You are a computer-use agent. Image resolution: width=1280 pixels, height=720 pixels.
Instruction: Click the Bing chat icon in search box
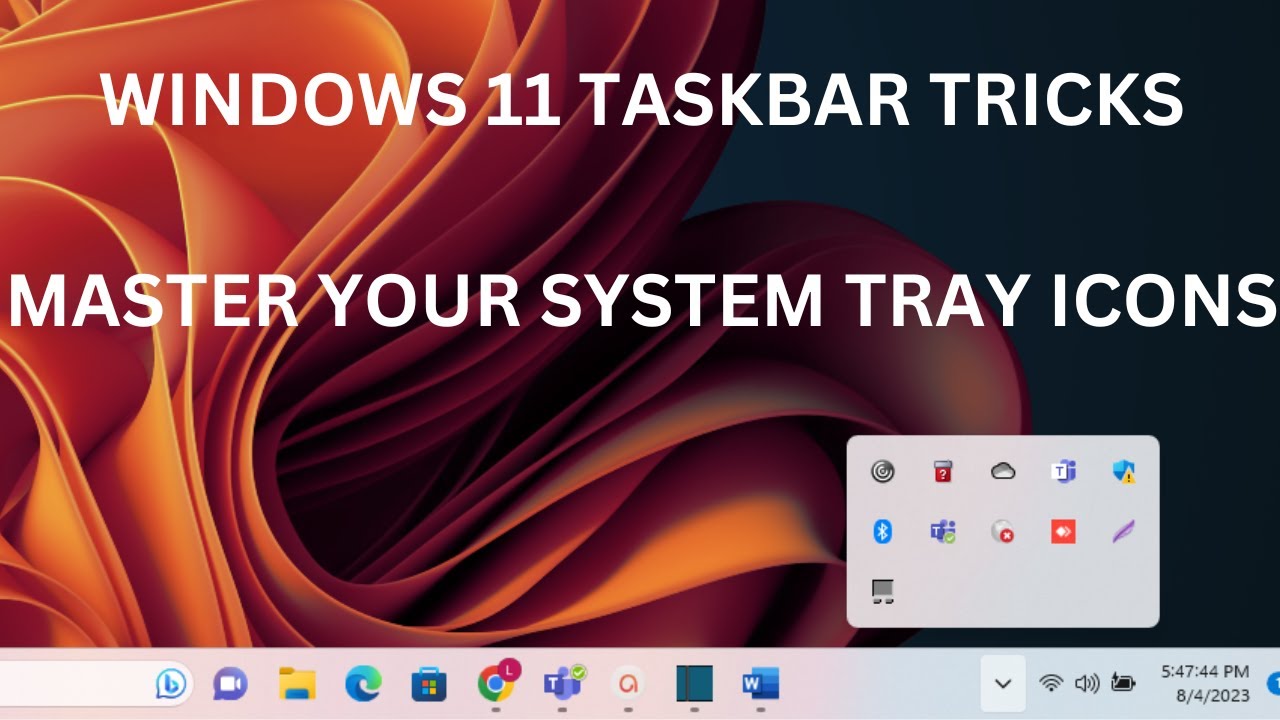click(171, 684)
